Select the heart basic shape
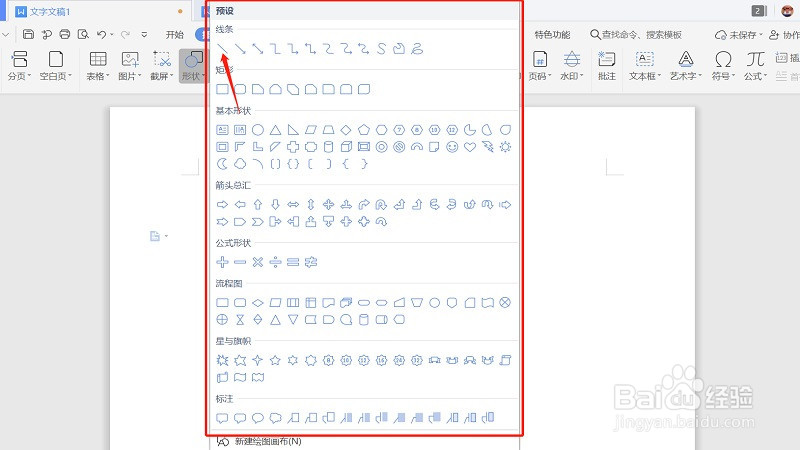800x450 pixels. pos(470,147)
